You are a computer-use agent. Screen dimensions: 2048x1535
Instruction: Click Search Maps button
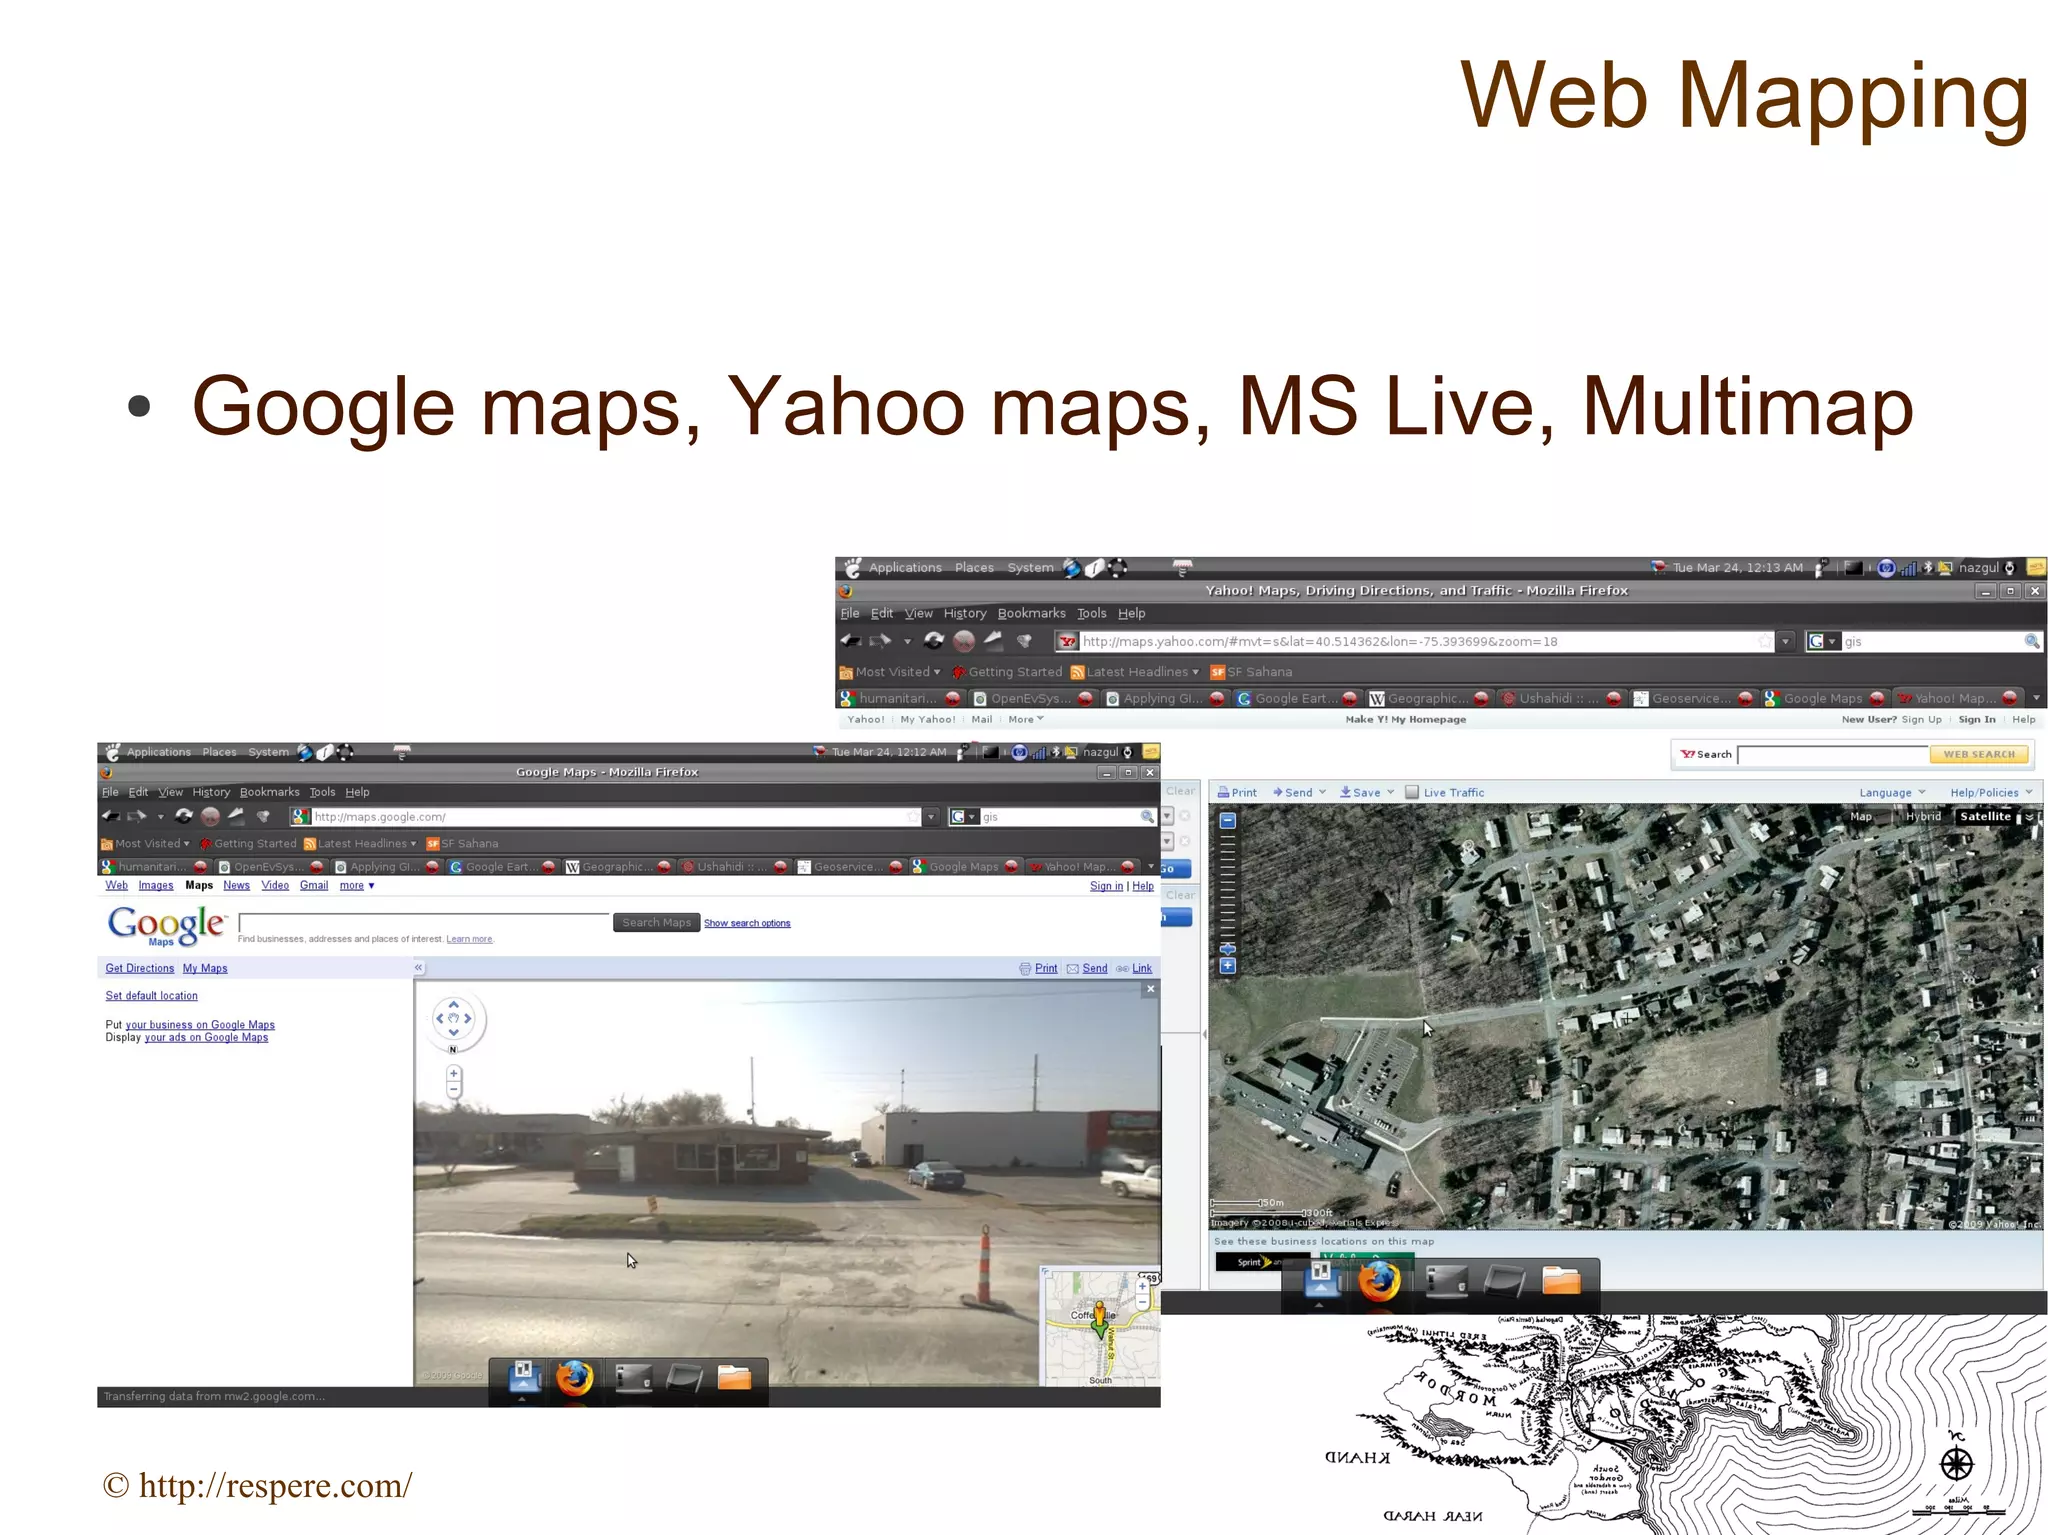[656, 922]
